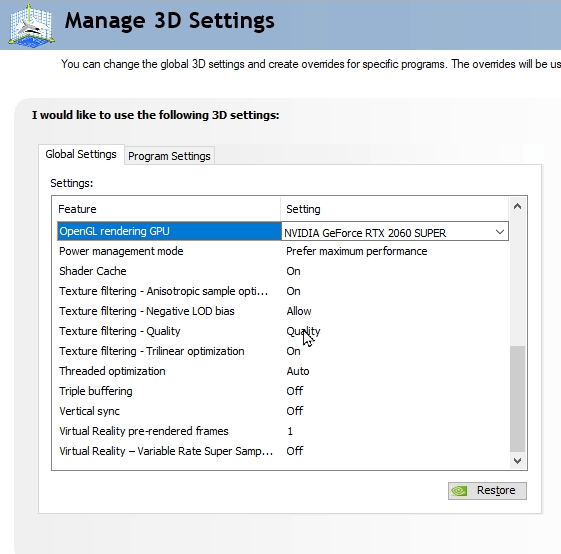Click the Manage 3D Settings header icon
The width and height of the screenshot is (561, 554).
coord(32,26)
